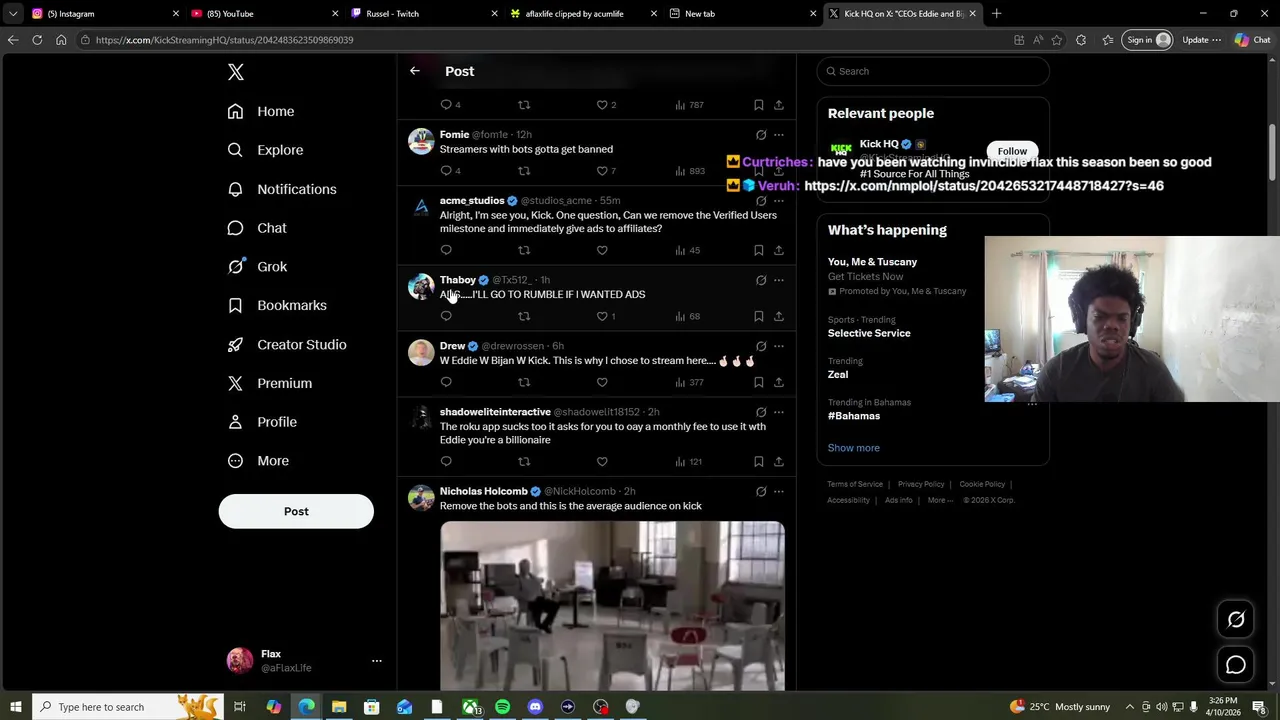This screenshot has height=720, width=1280.
Task: Like Fomie's post about bots
Action: (x=602, y=171)
